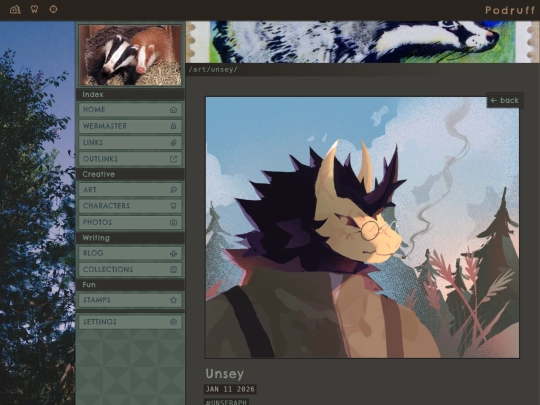Click the round compass icon in top bar
Image resolution: width=540 pixels, height=405 pixels.
53,9
